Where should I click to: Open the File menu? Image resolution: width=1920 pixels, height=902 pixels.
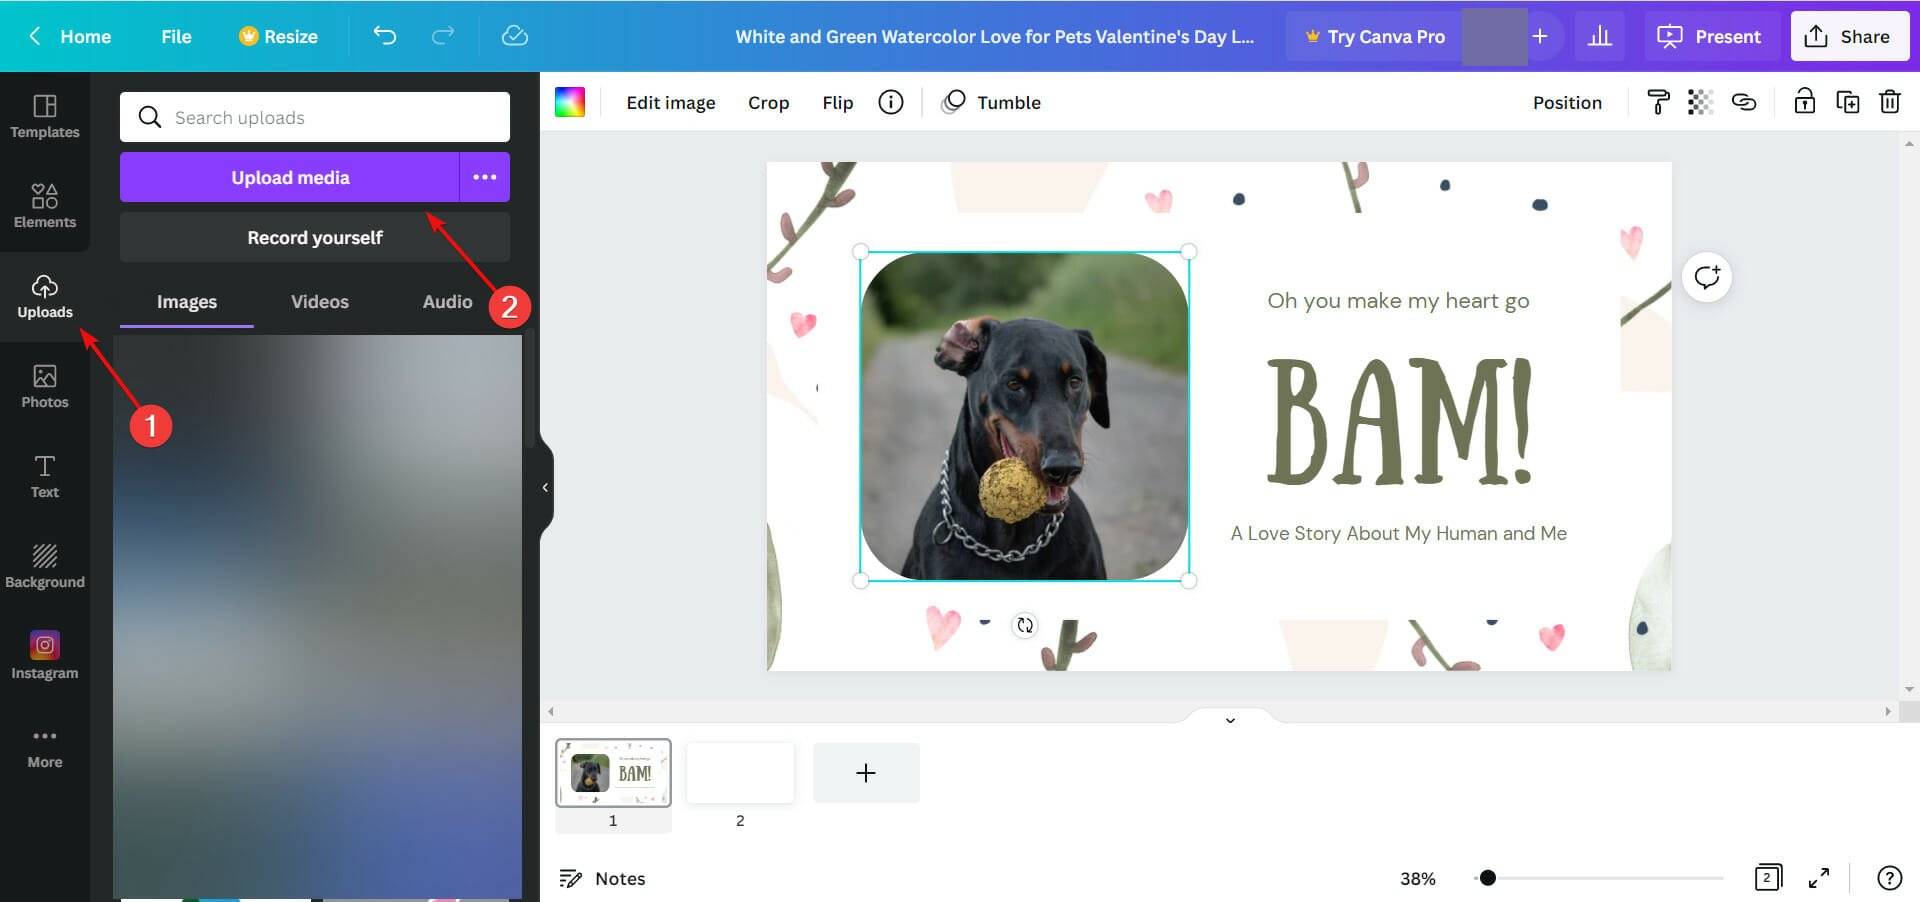176,36
